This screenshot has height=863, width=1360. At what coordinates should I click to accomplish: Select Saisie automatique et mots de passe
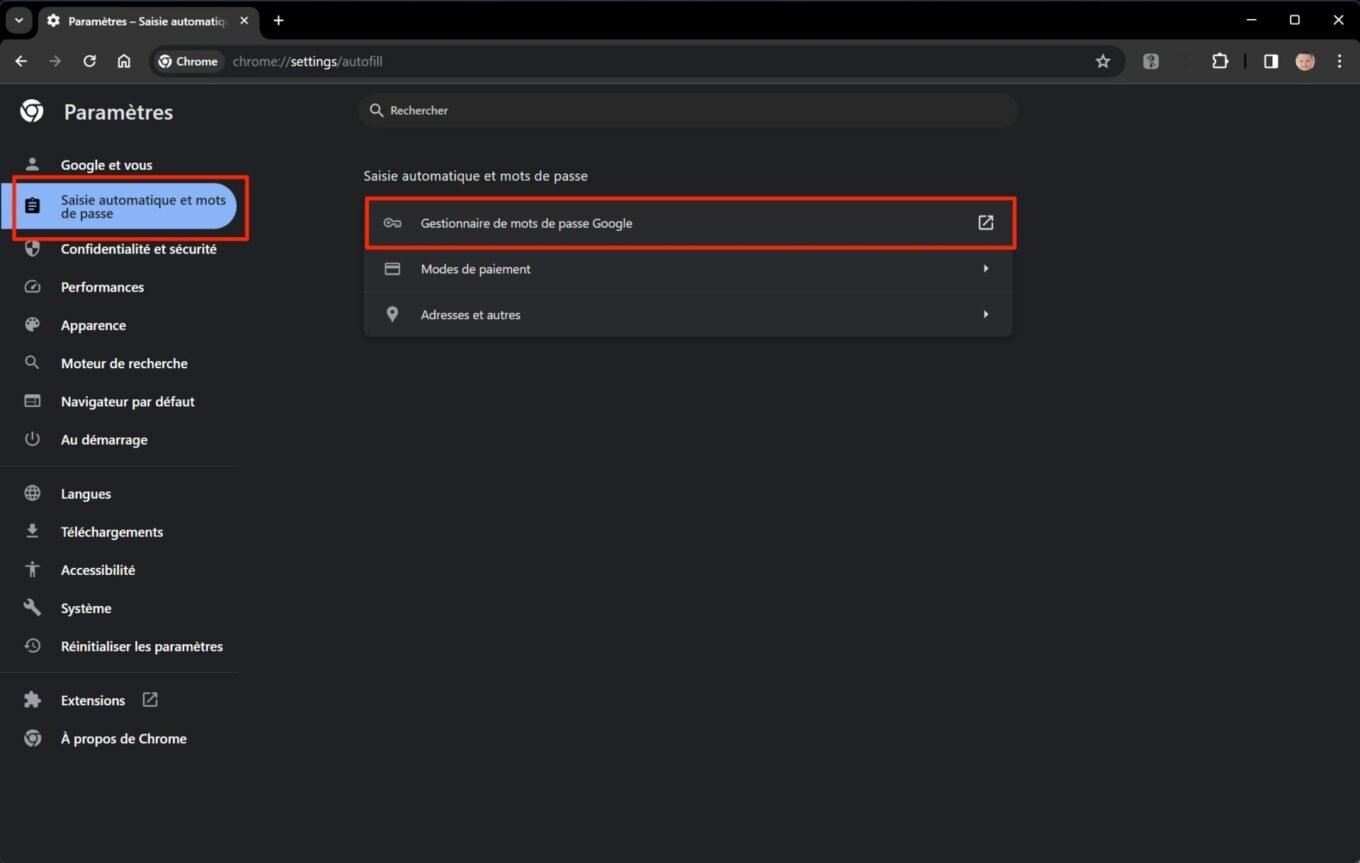click(x=119, y=207)
